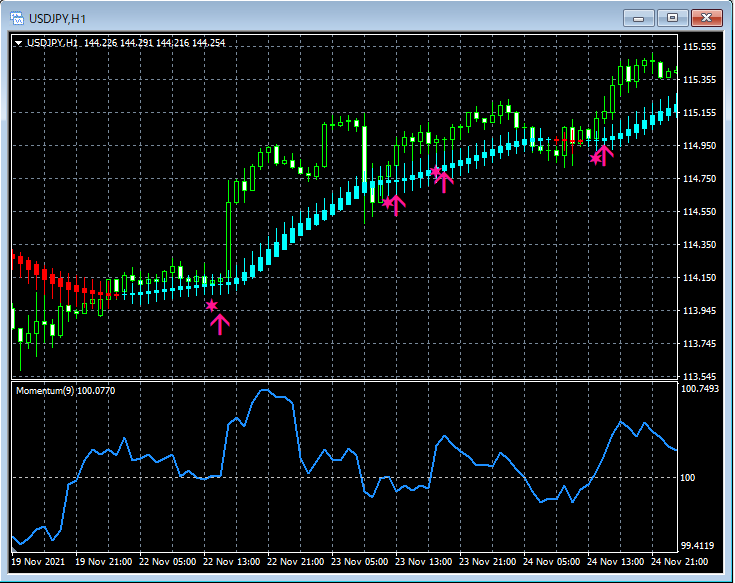Select the leftmost pink star marker
The height and width of the screenshot is (583, 735).
click(x=211, y=305)
